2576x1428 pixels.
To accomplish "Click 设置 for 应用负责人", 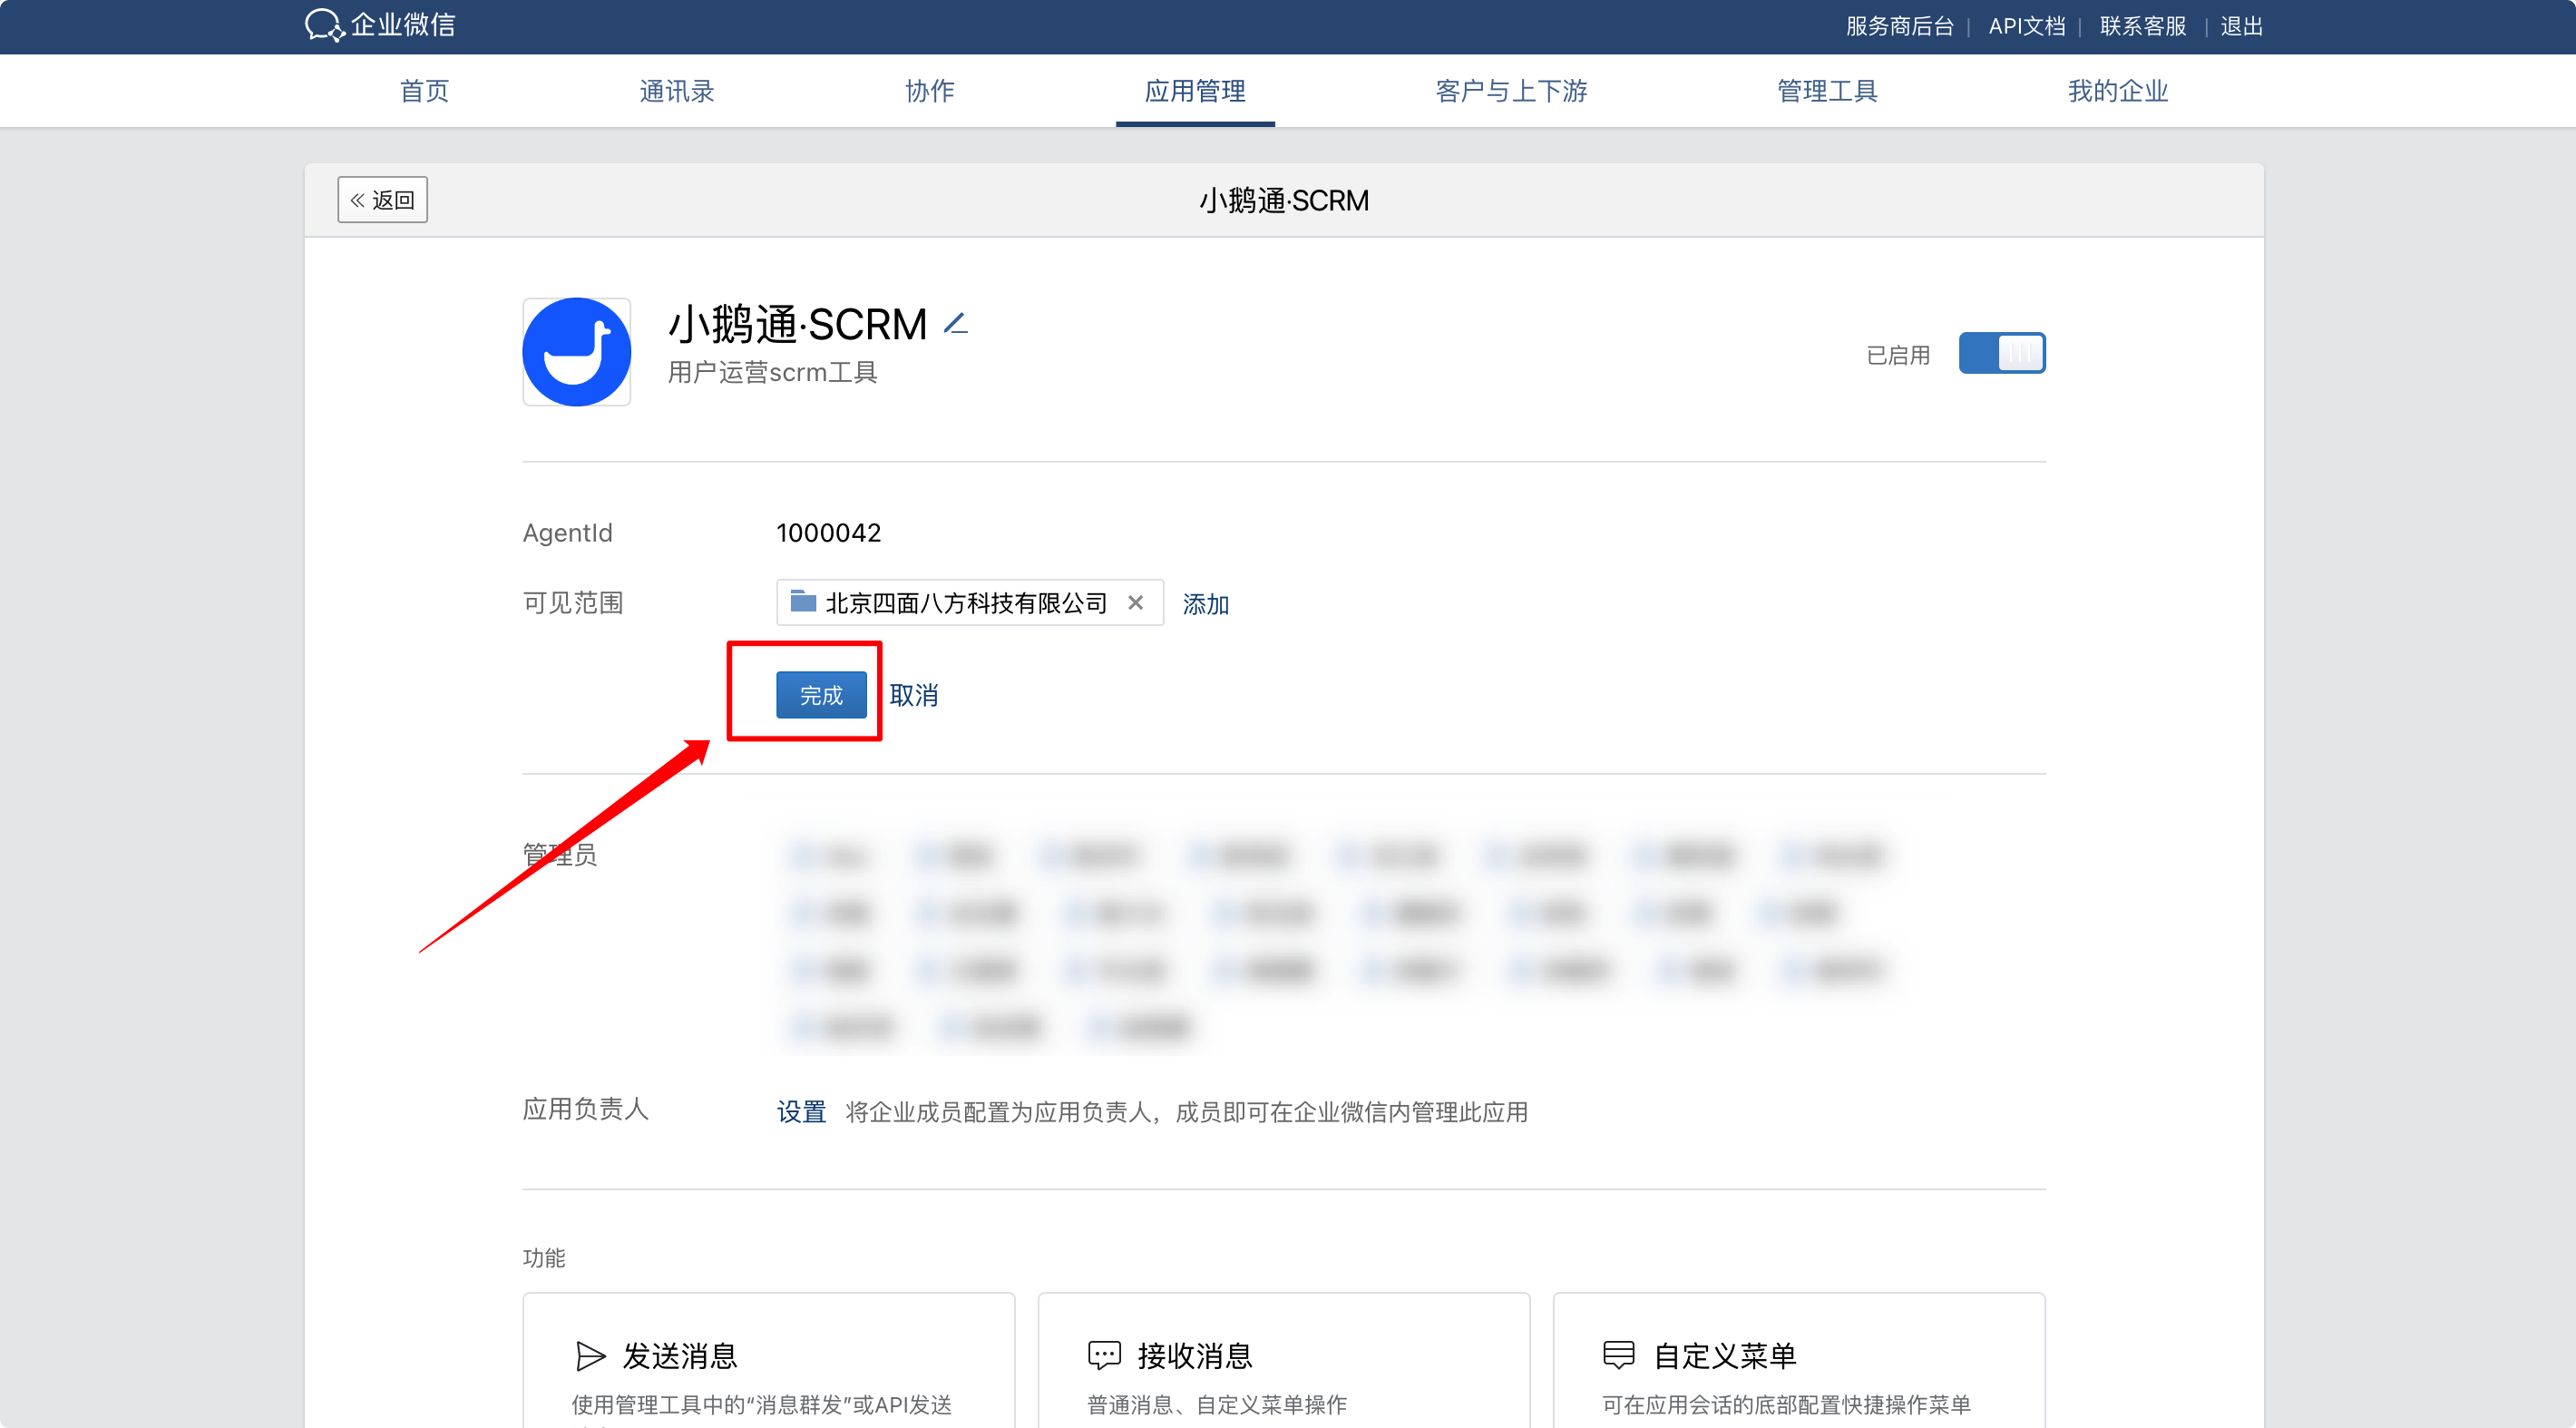I will click(802, 1112).
